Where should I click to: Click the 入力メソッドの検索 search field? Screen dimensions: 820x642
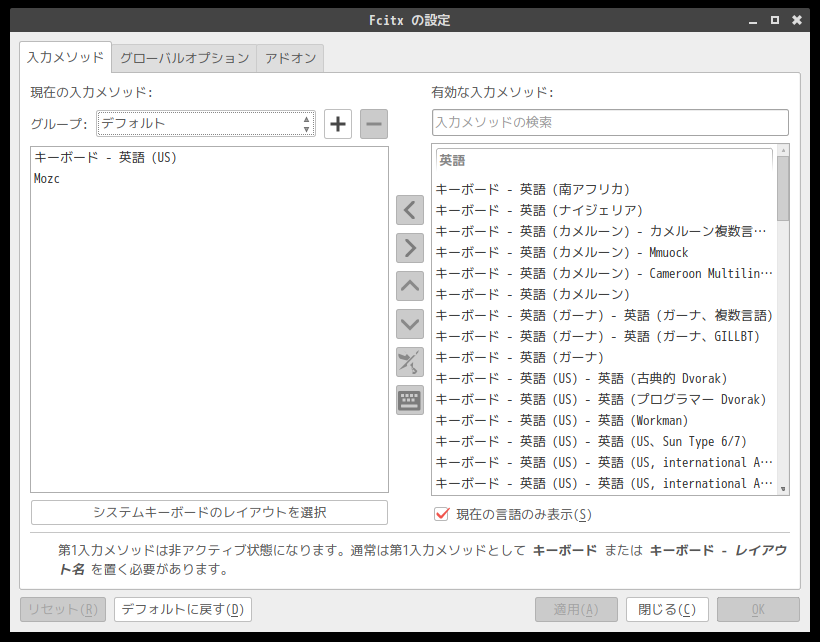point(610,122)
